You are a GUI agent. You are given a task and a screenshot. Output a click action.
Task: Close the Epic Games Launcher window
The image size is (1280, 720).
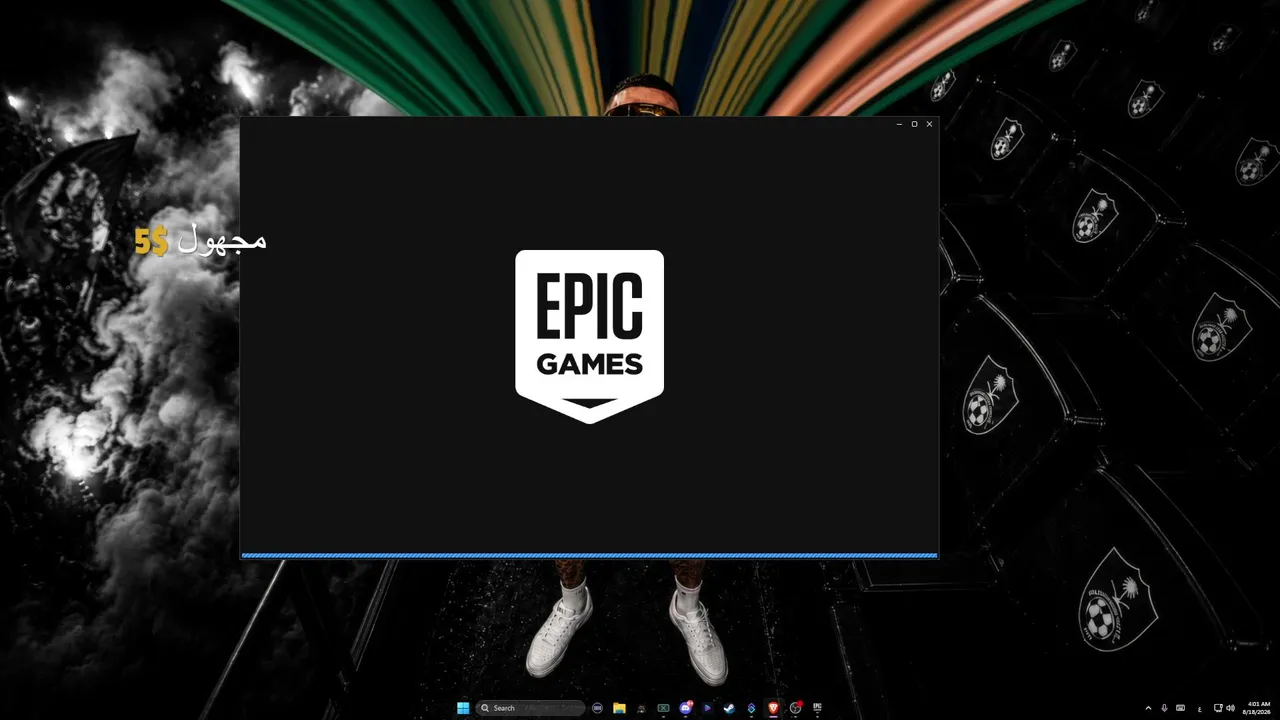tap(929, 124)
